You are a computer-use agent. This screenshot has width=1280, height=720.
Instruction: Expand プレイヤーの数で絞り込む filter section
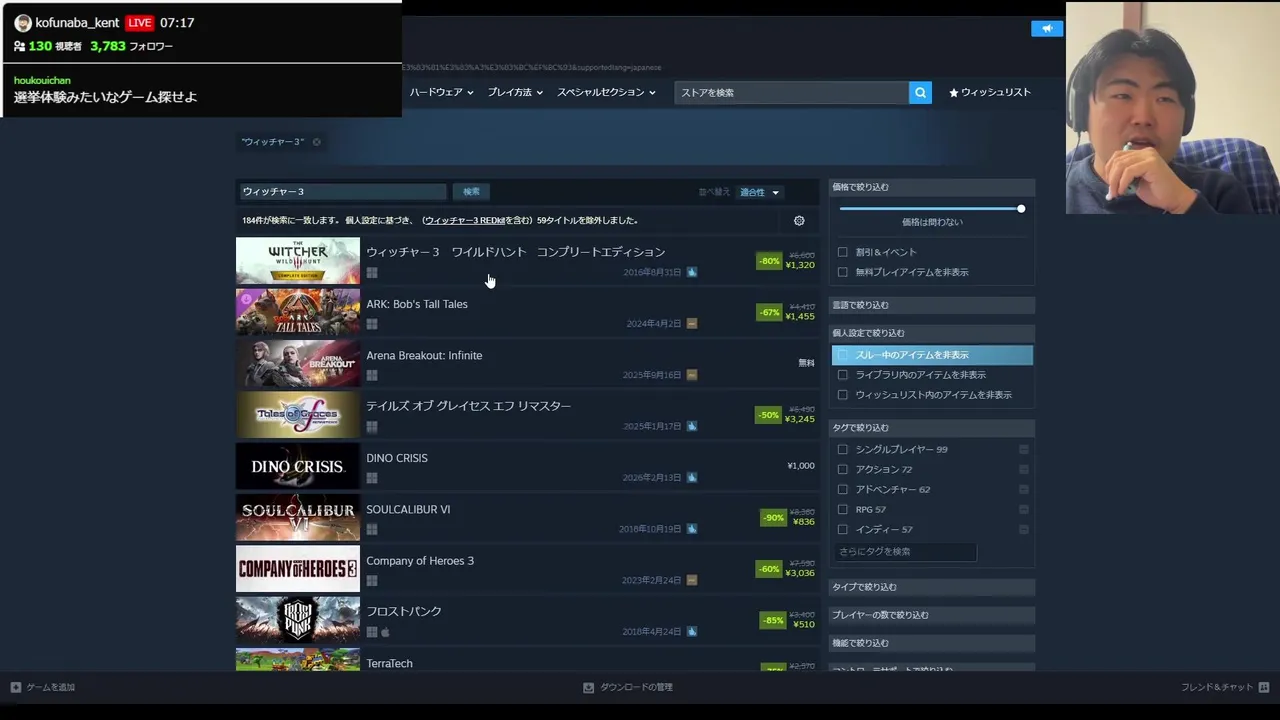932,615
